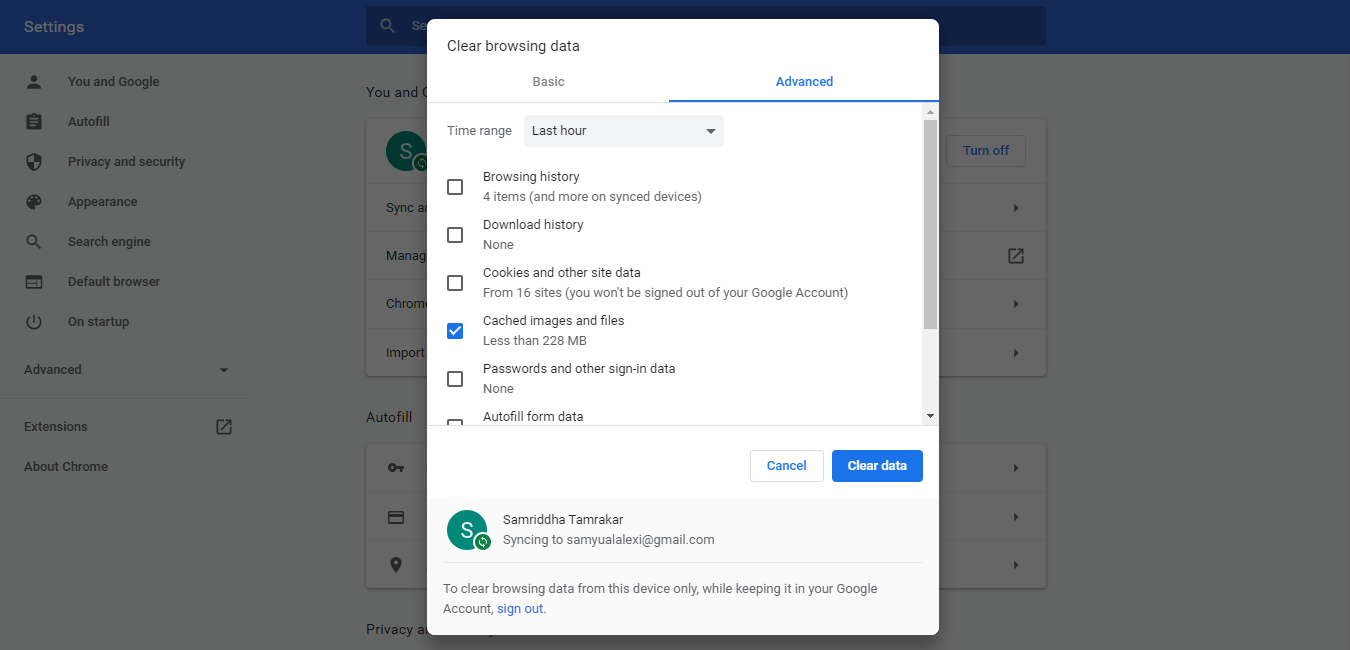Click On startup in the sidebar
Image resolution: width=1350 pixels, height=650 pixels.
click(98, 322)
